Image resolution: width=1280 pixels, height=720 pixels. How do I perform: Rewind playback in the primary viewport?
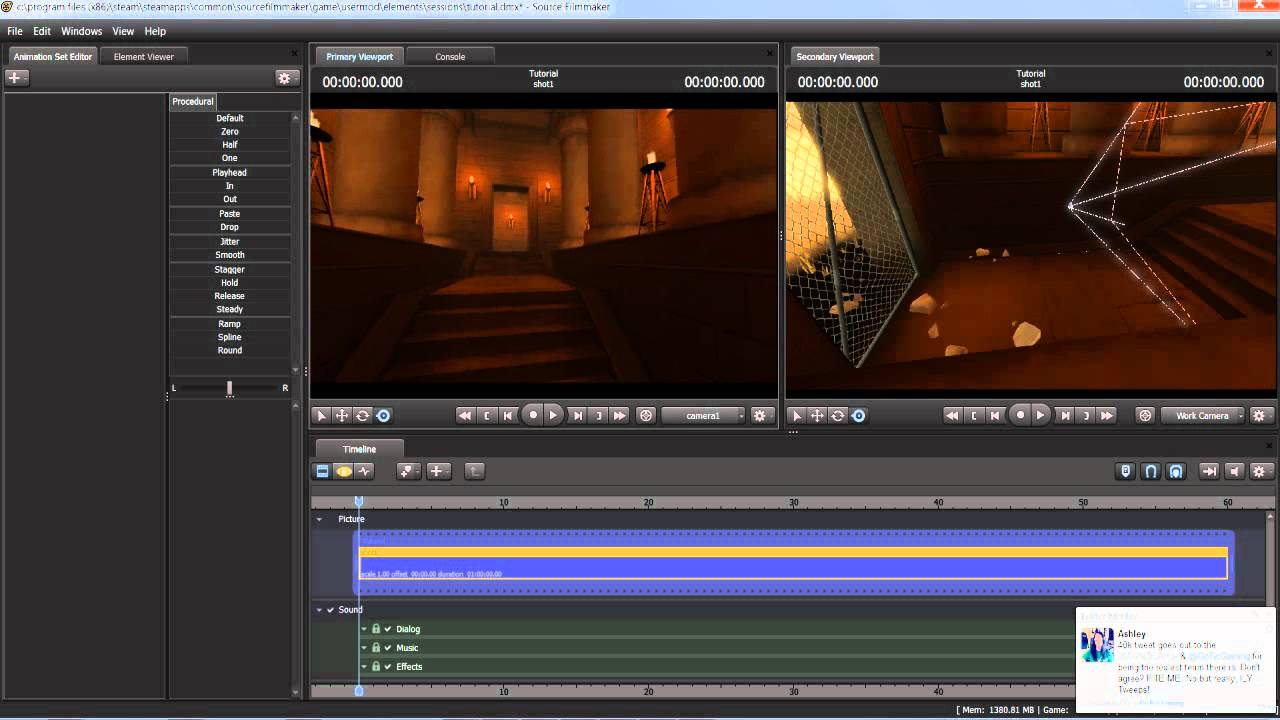pyautogui.click(x=464, y=415)
